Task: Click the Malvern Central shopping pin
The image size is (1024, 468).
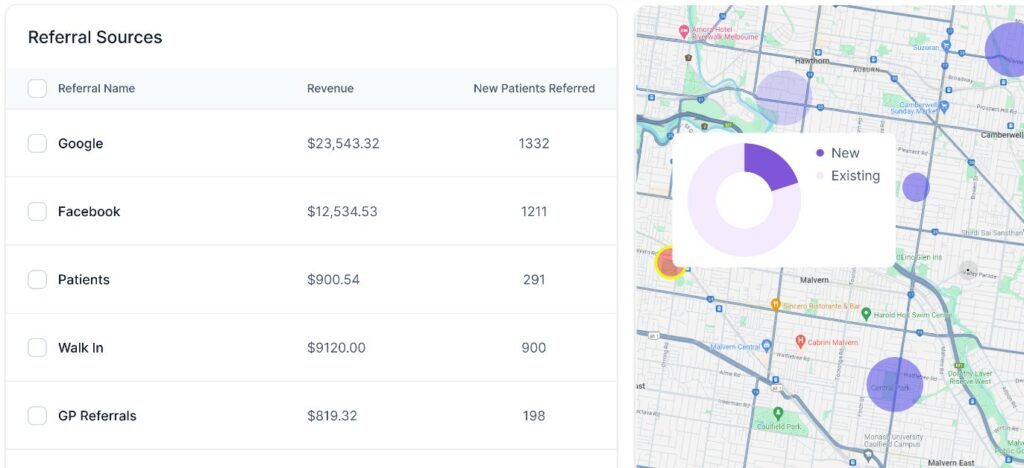Action: pyautogui.click(x=767, y=345)
